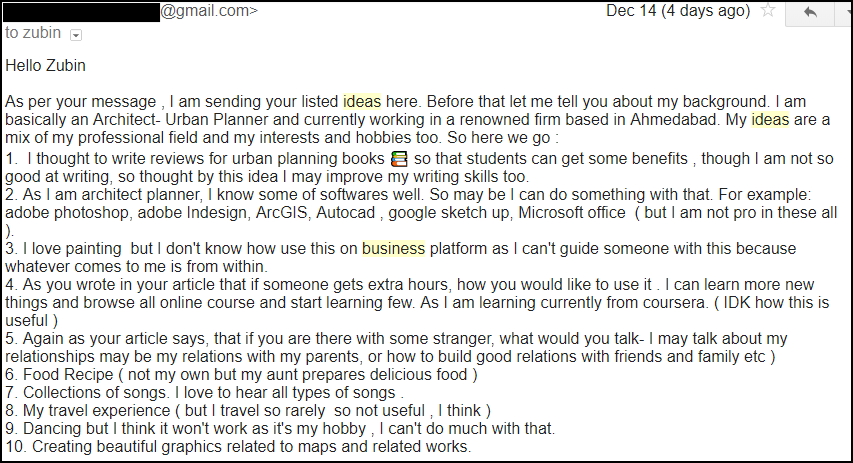Click the 'to zubin' recipient text

(33, 33)
